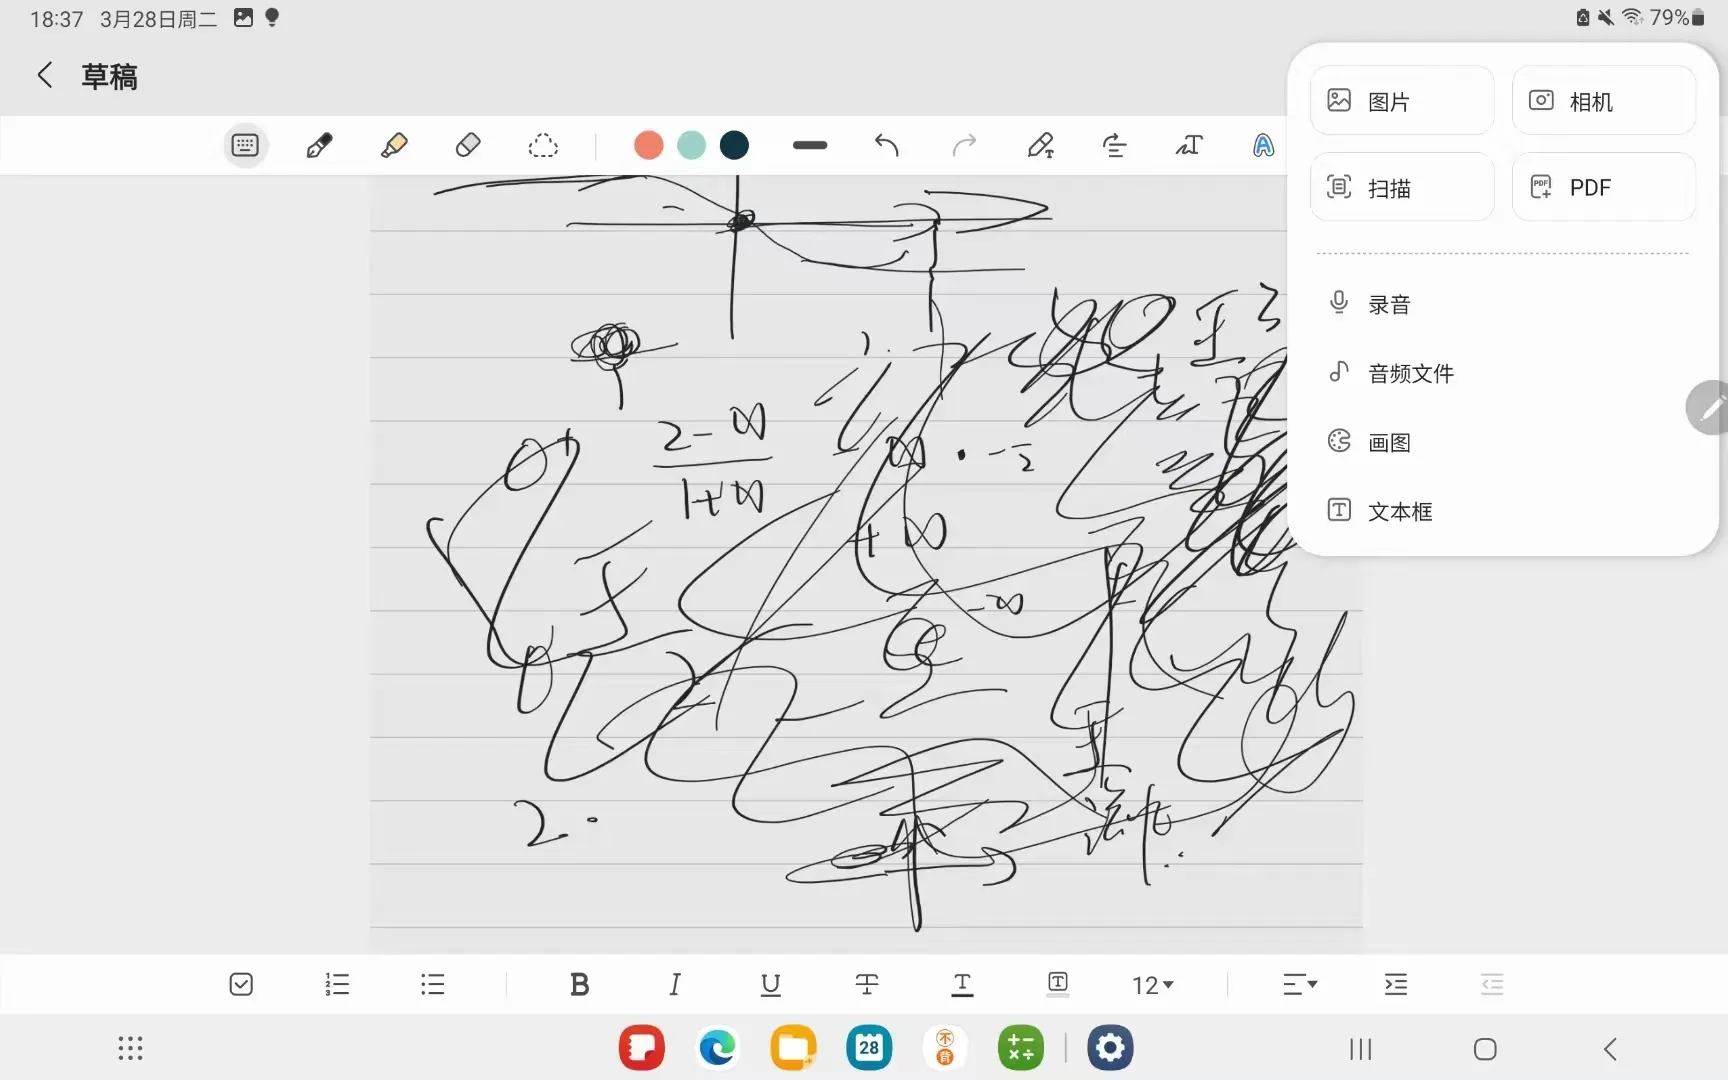Image resolution: width=1728 pixels, height=1080 pixels.
Task: Undo the last stroke
Action: coord(886,146)
